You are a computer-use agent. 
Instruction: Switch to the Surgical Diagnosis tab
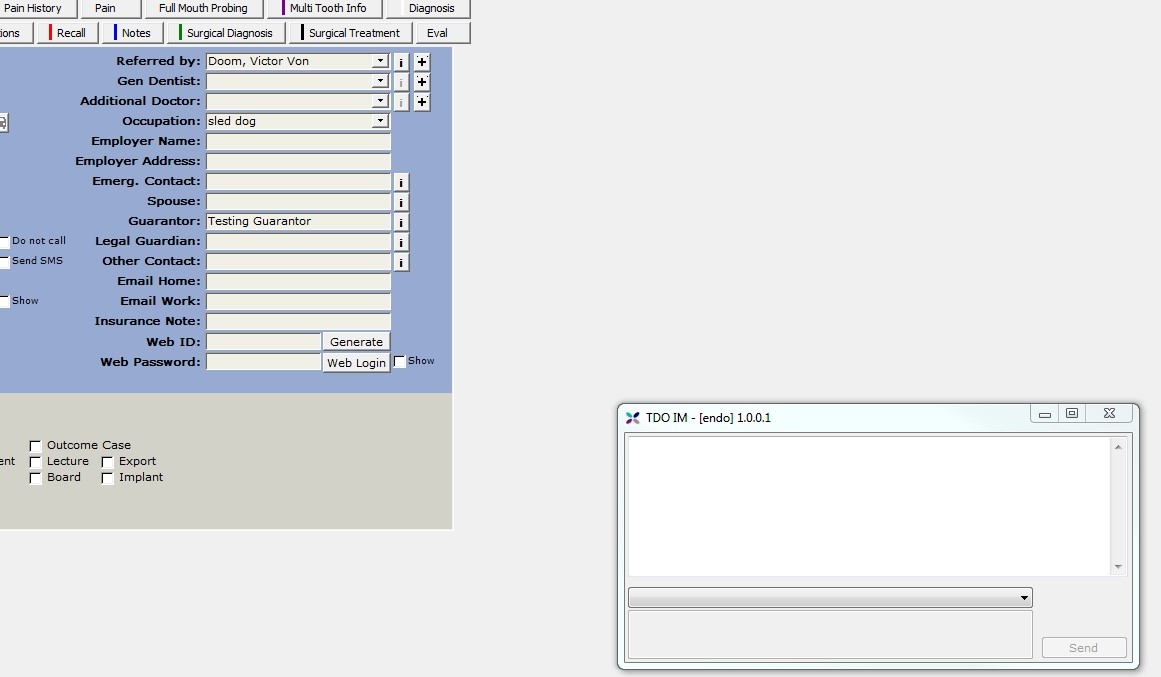229,33
